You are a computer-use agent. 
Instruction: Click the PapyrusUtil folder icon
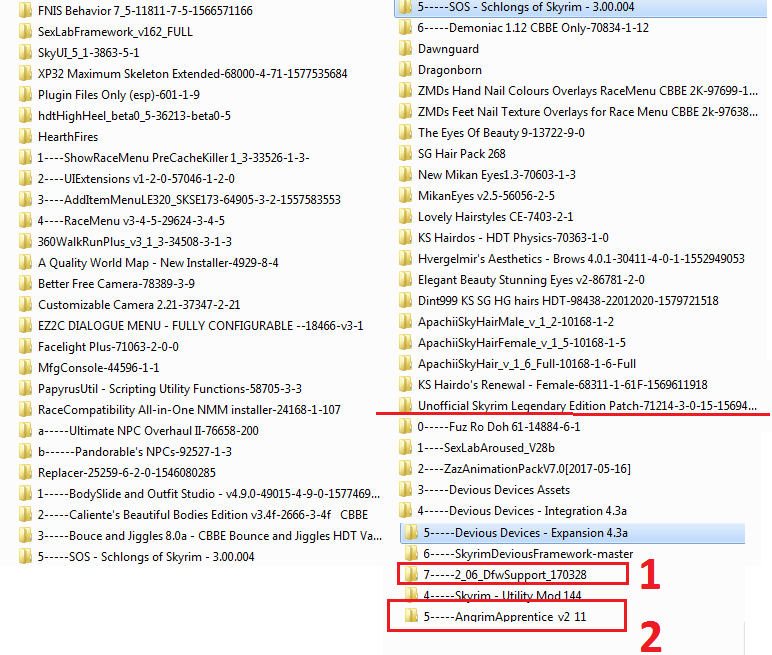[26, 389]
